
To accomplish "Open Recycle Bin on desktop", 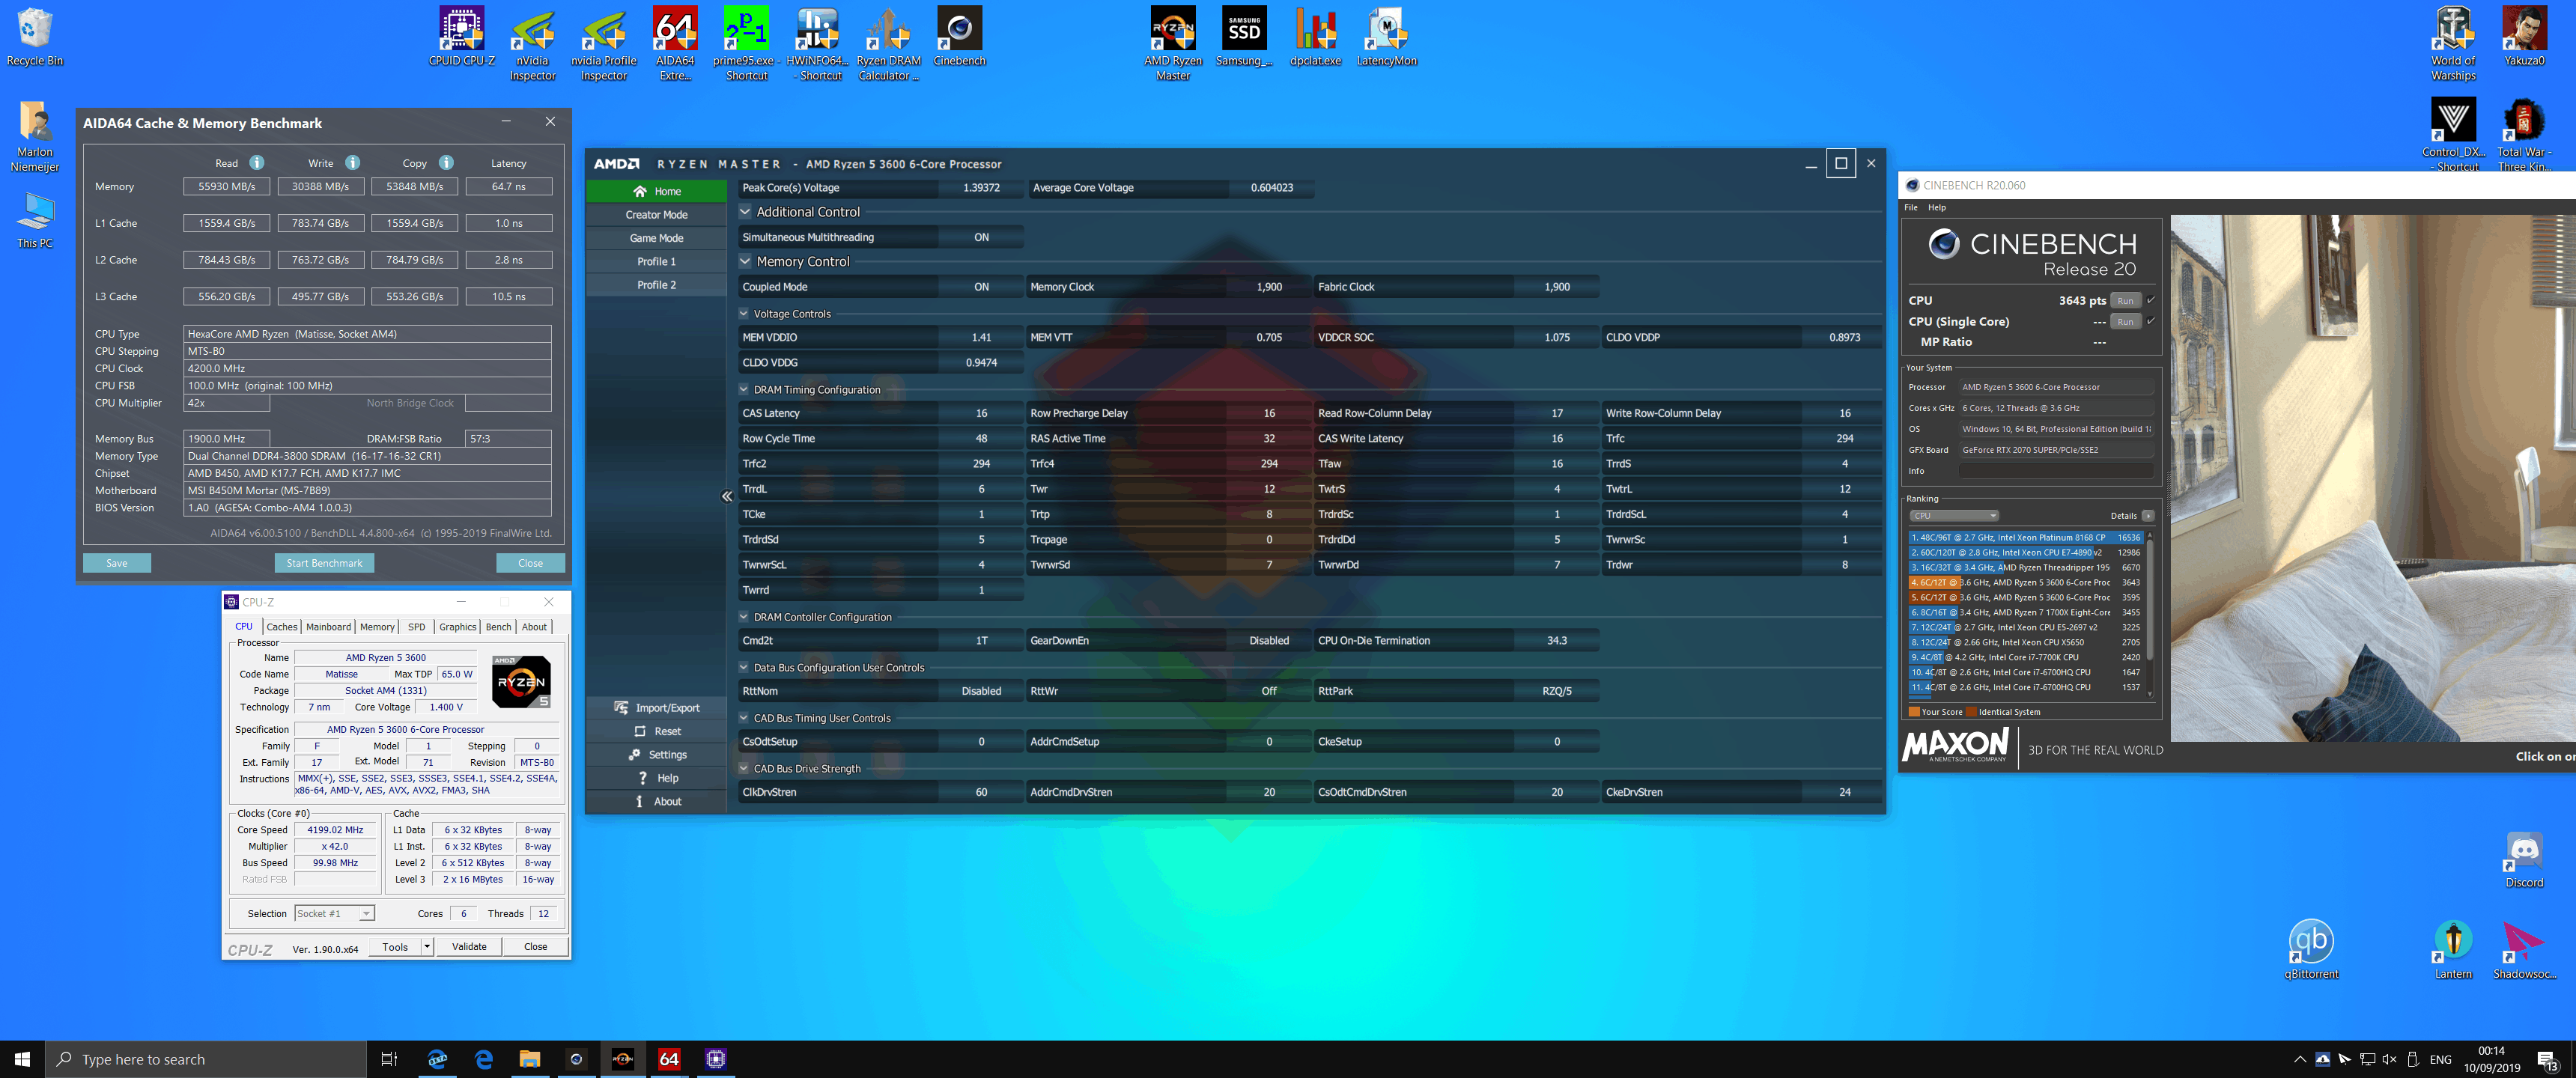I will [x=34, y=37].
